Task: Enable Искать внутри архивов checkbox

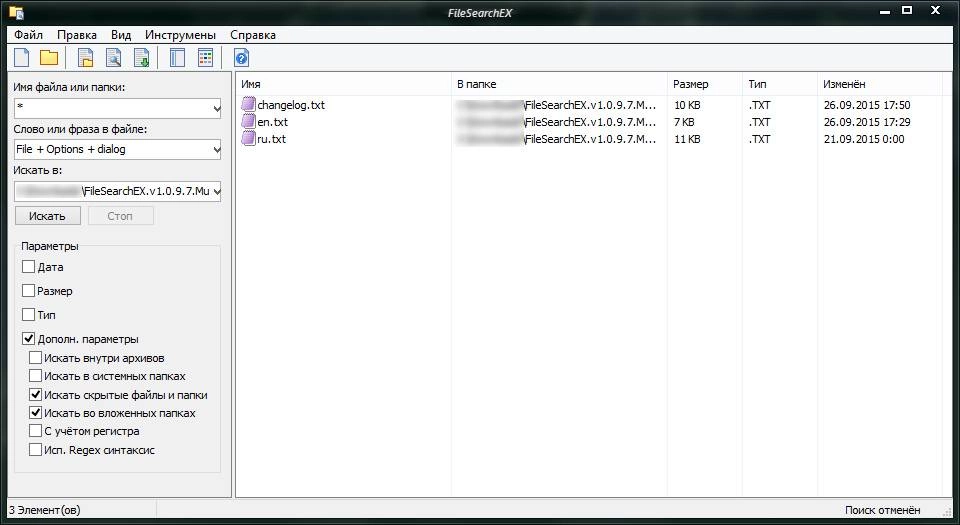Action: 36,358
